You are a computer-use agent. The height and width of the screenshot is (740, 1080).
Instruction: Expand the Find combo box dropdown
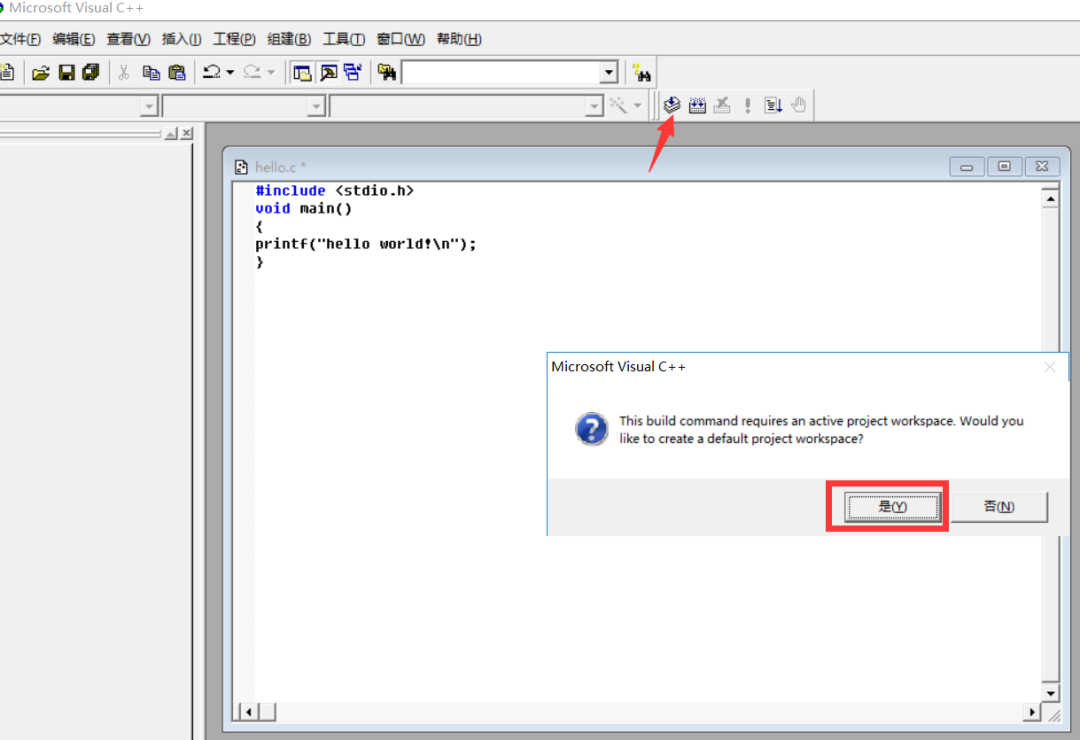608,72
